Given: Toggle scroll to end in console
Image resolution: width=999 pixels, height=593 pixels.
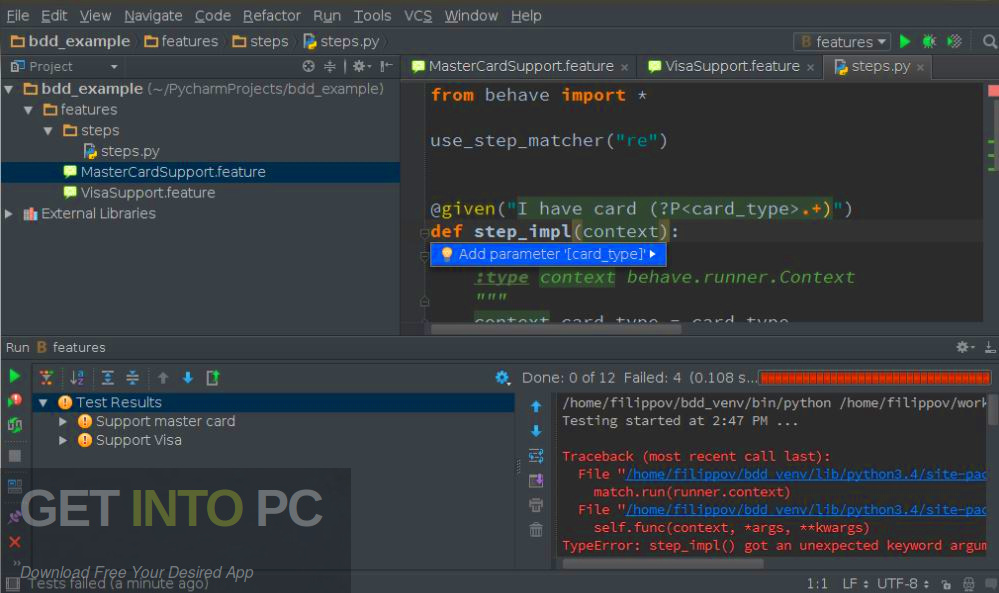Looking at the screenshot, I should point(536,480).
